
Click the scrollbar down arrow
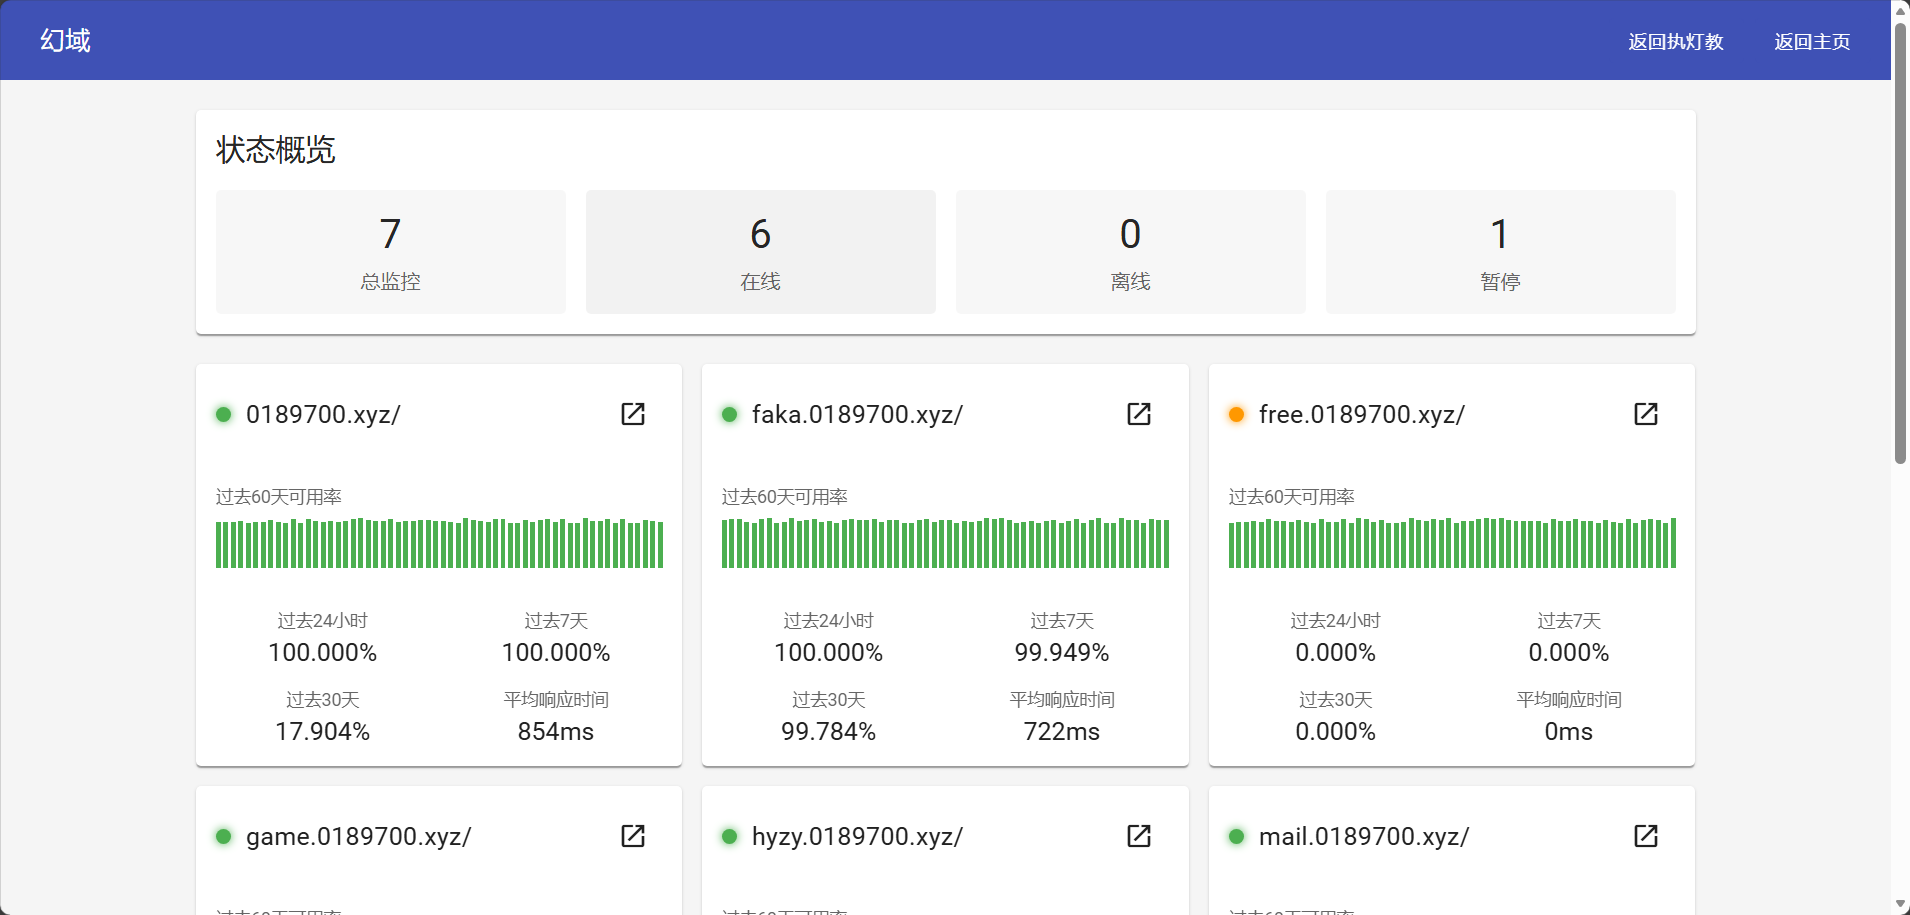tap(1900, 904)
